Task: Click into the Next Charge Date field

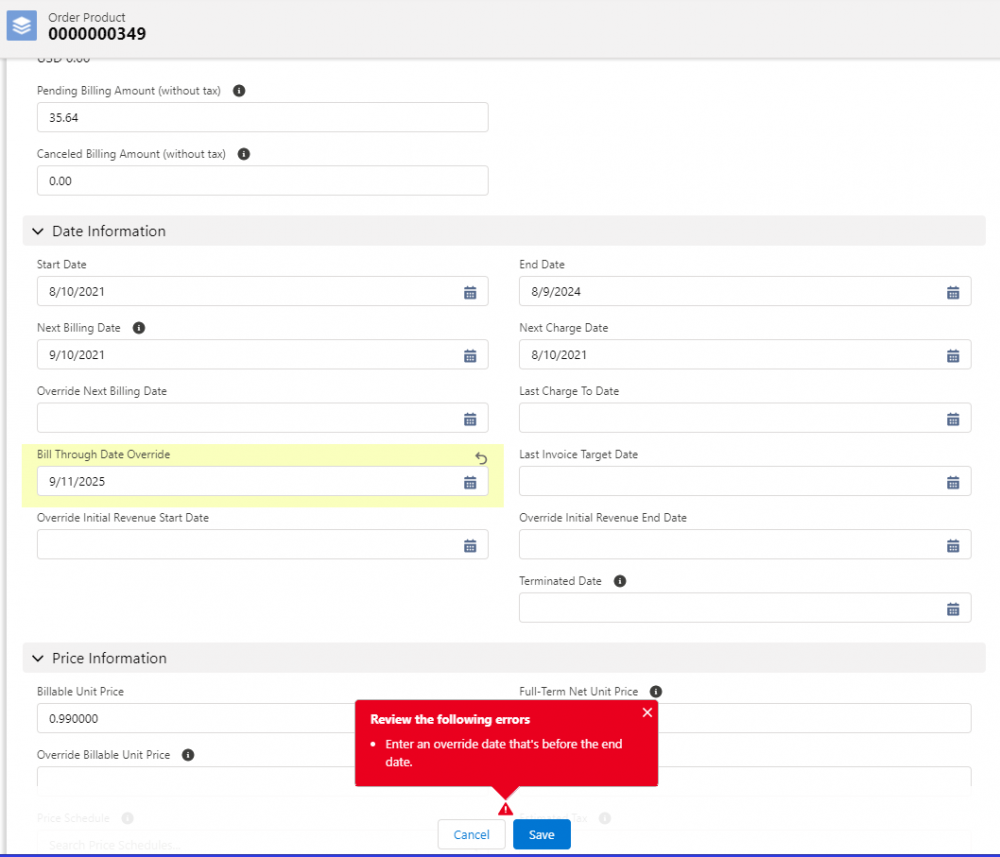Action: 745,355
